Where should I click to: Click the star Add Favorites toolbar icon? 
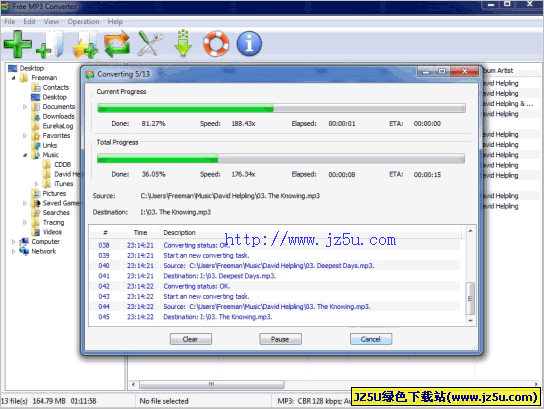tap(85, 44)
